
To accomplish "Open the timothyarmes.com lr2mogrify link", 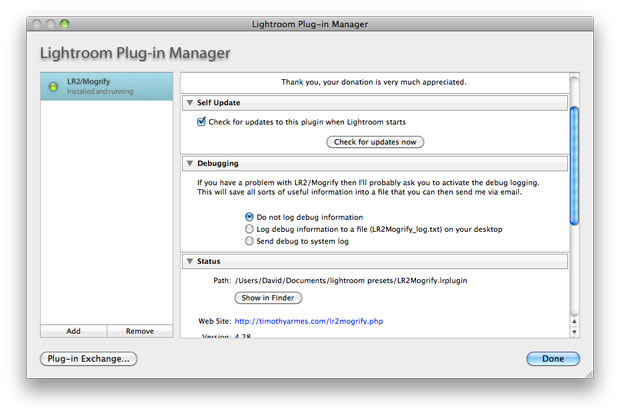I will pyautogui.click(x=309, y=321).
